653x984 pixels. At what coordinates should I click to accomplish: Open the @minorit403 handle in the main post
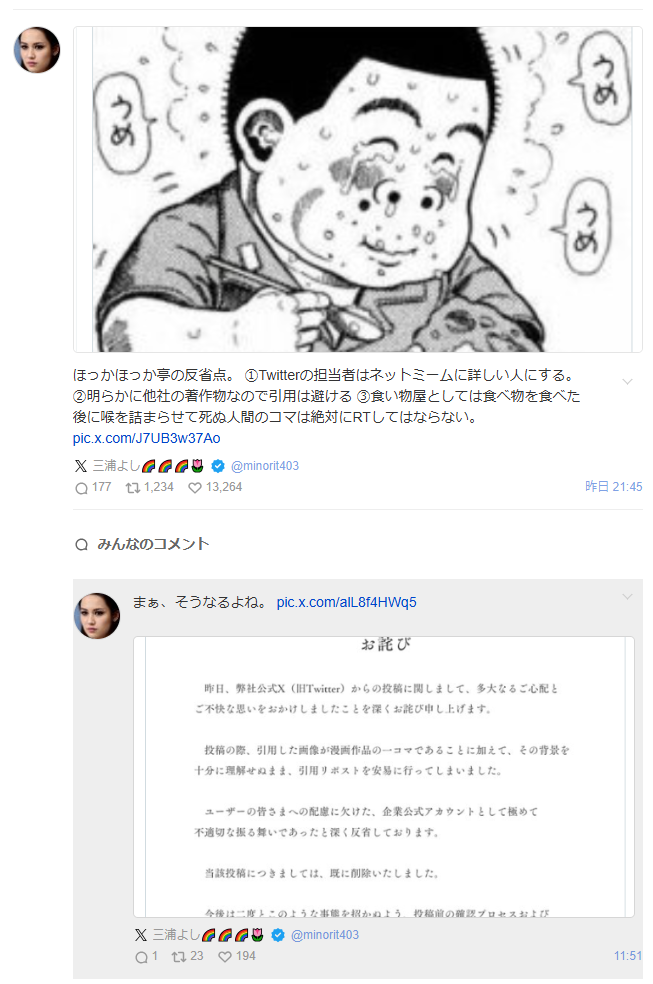point(265,466)
